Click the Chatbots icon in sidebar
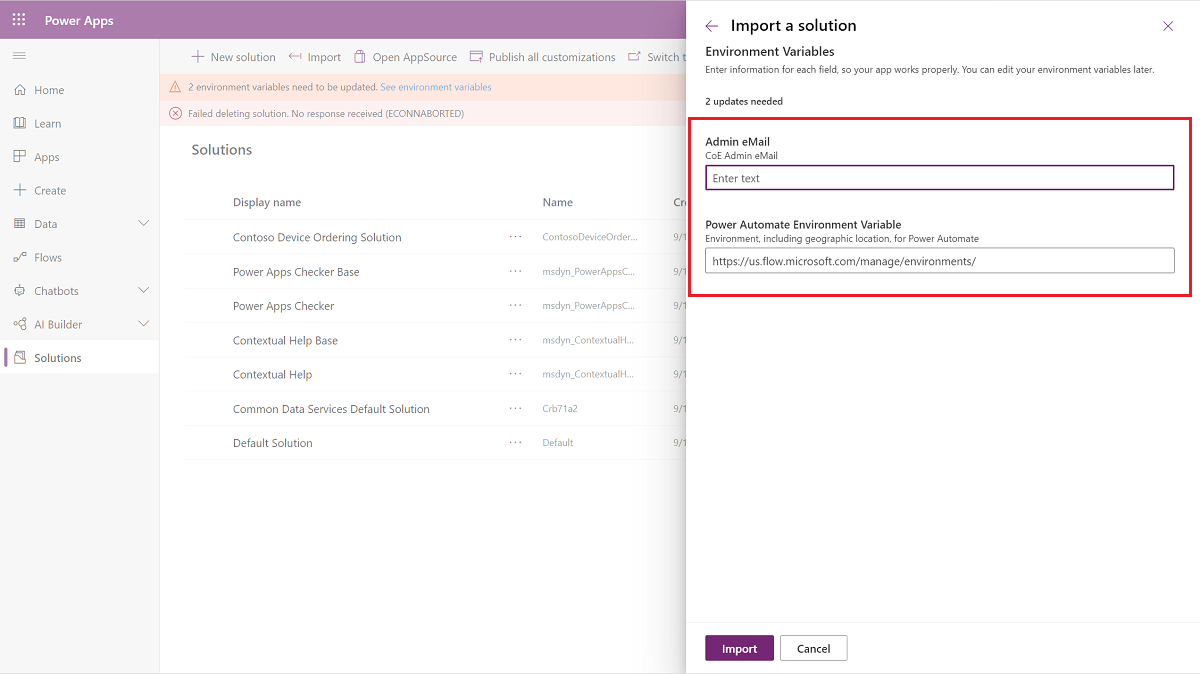 coord(20,291)
